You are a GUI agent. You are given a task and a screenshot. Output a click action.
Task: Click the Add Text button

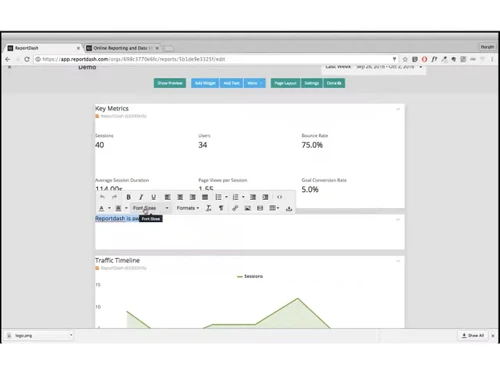click(x=232, y=83)
